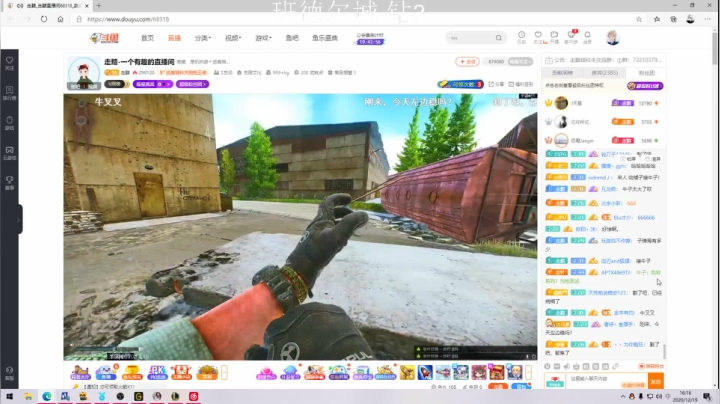Click the chat scrollbar thumb
This screenshot has height=404, width=720.
tap(664, 351)
